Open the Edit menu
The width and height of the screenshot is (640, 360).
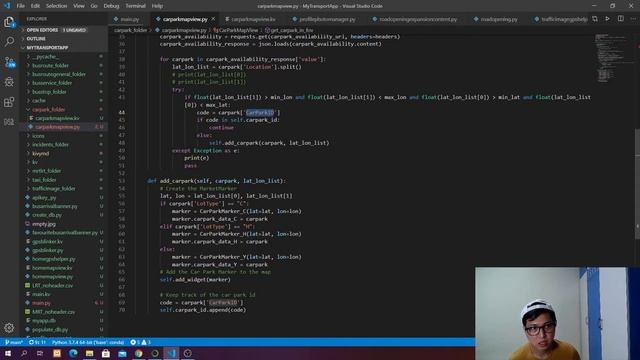click(x=35, y=6)
